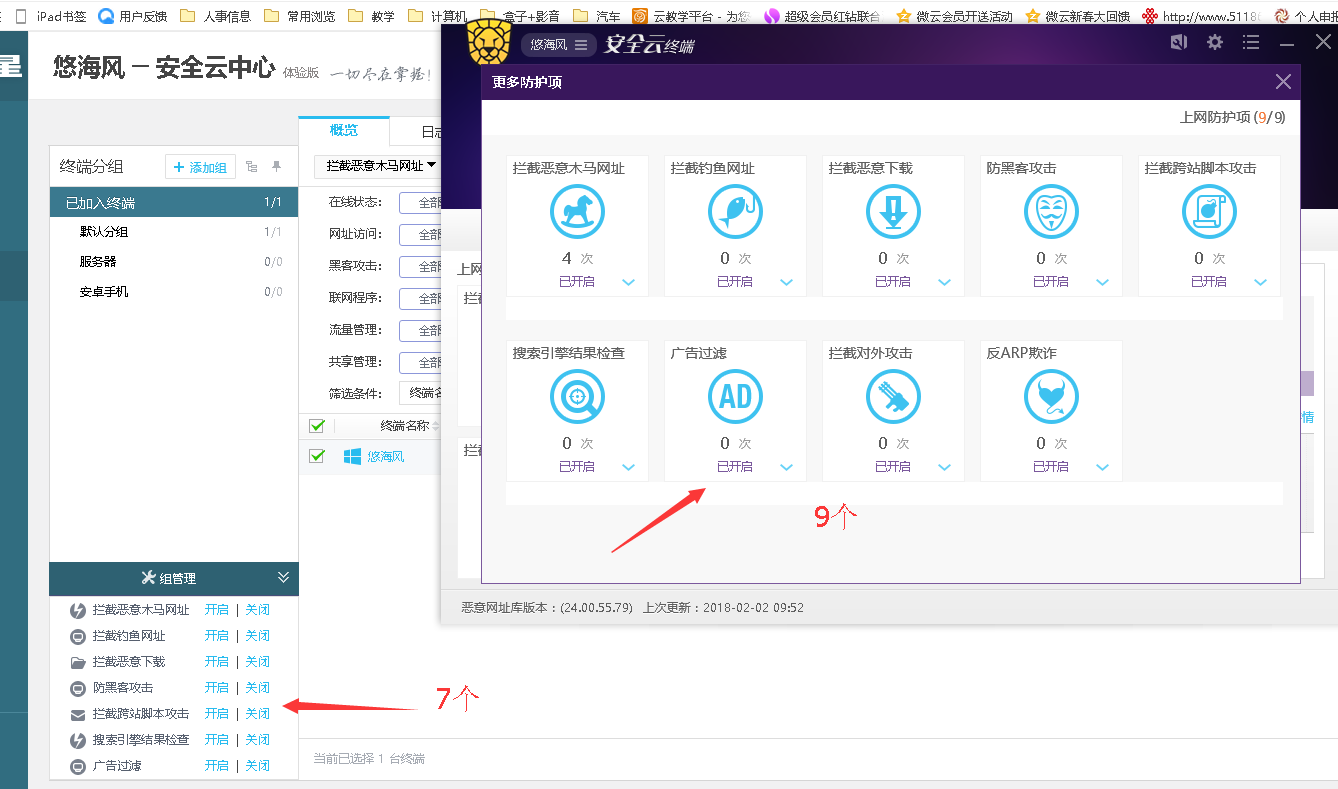Click the 添加组 button
The image size is (1338, 789).
click(200, 167)
